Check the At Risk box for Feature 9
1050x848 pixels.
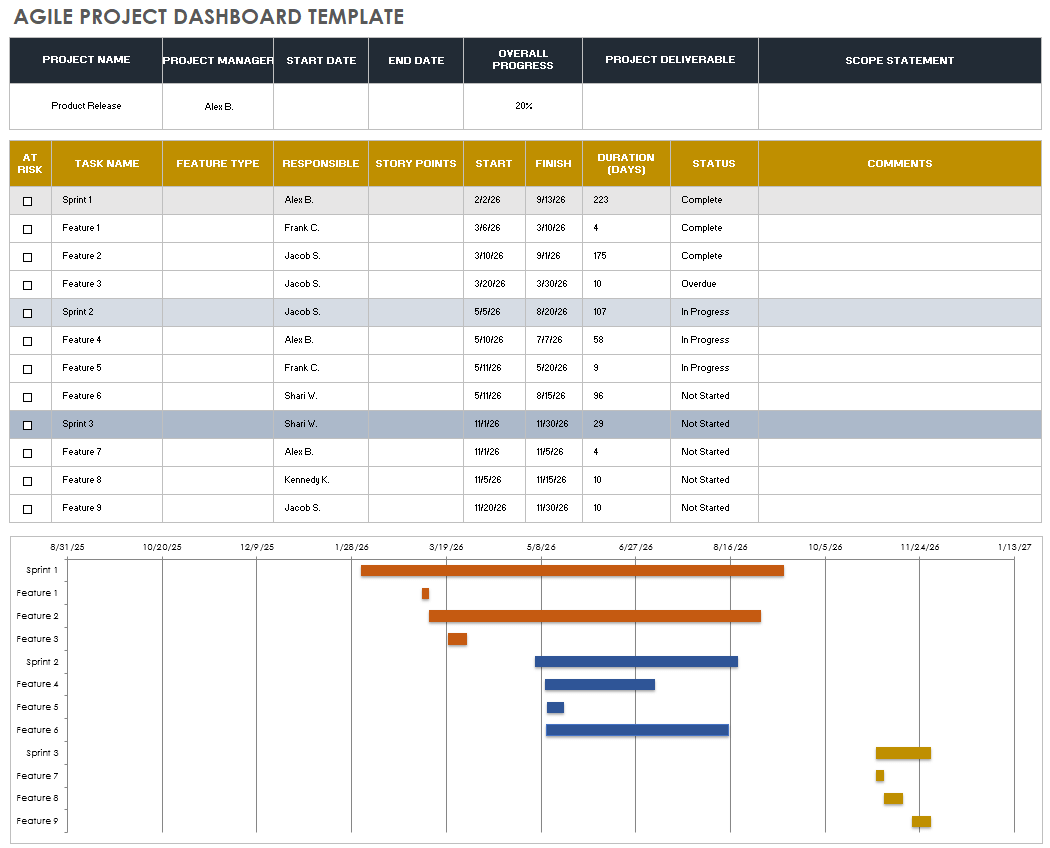point(30,508)
